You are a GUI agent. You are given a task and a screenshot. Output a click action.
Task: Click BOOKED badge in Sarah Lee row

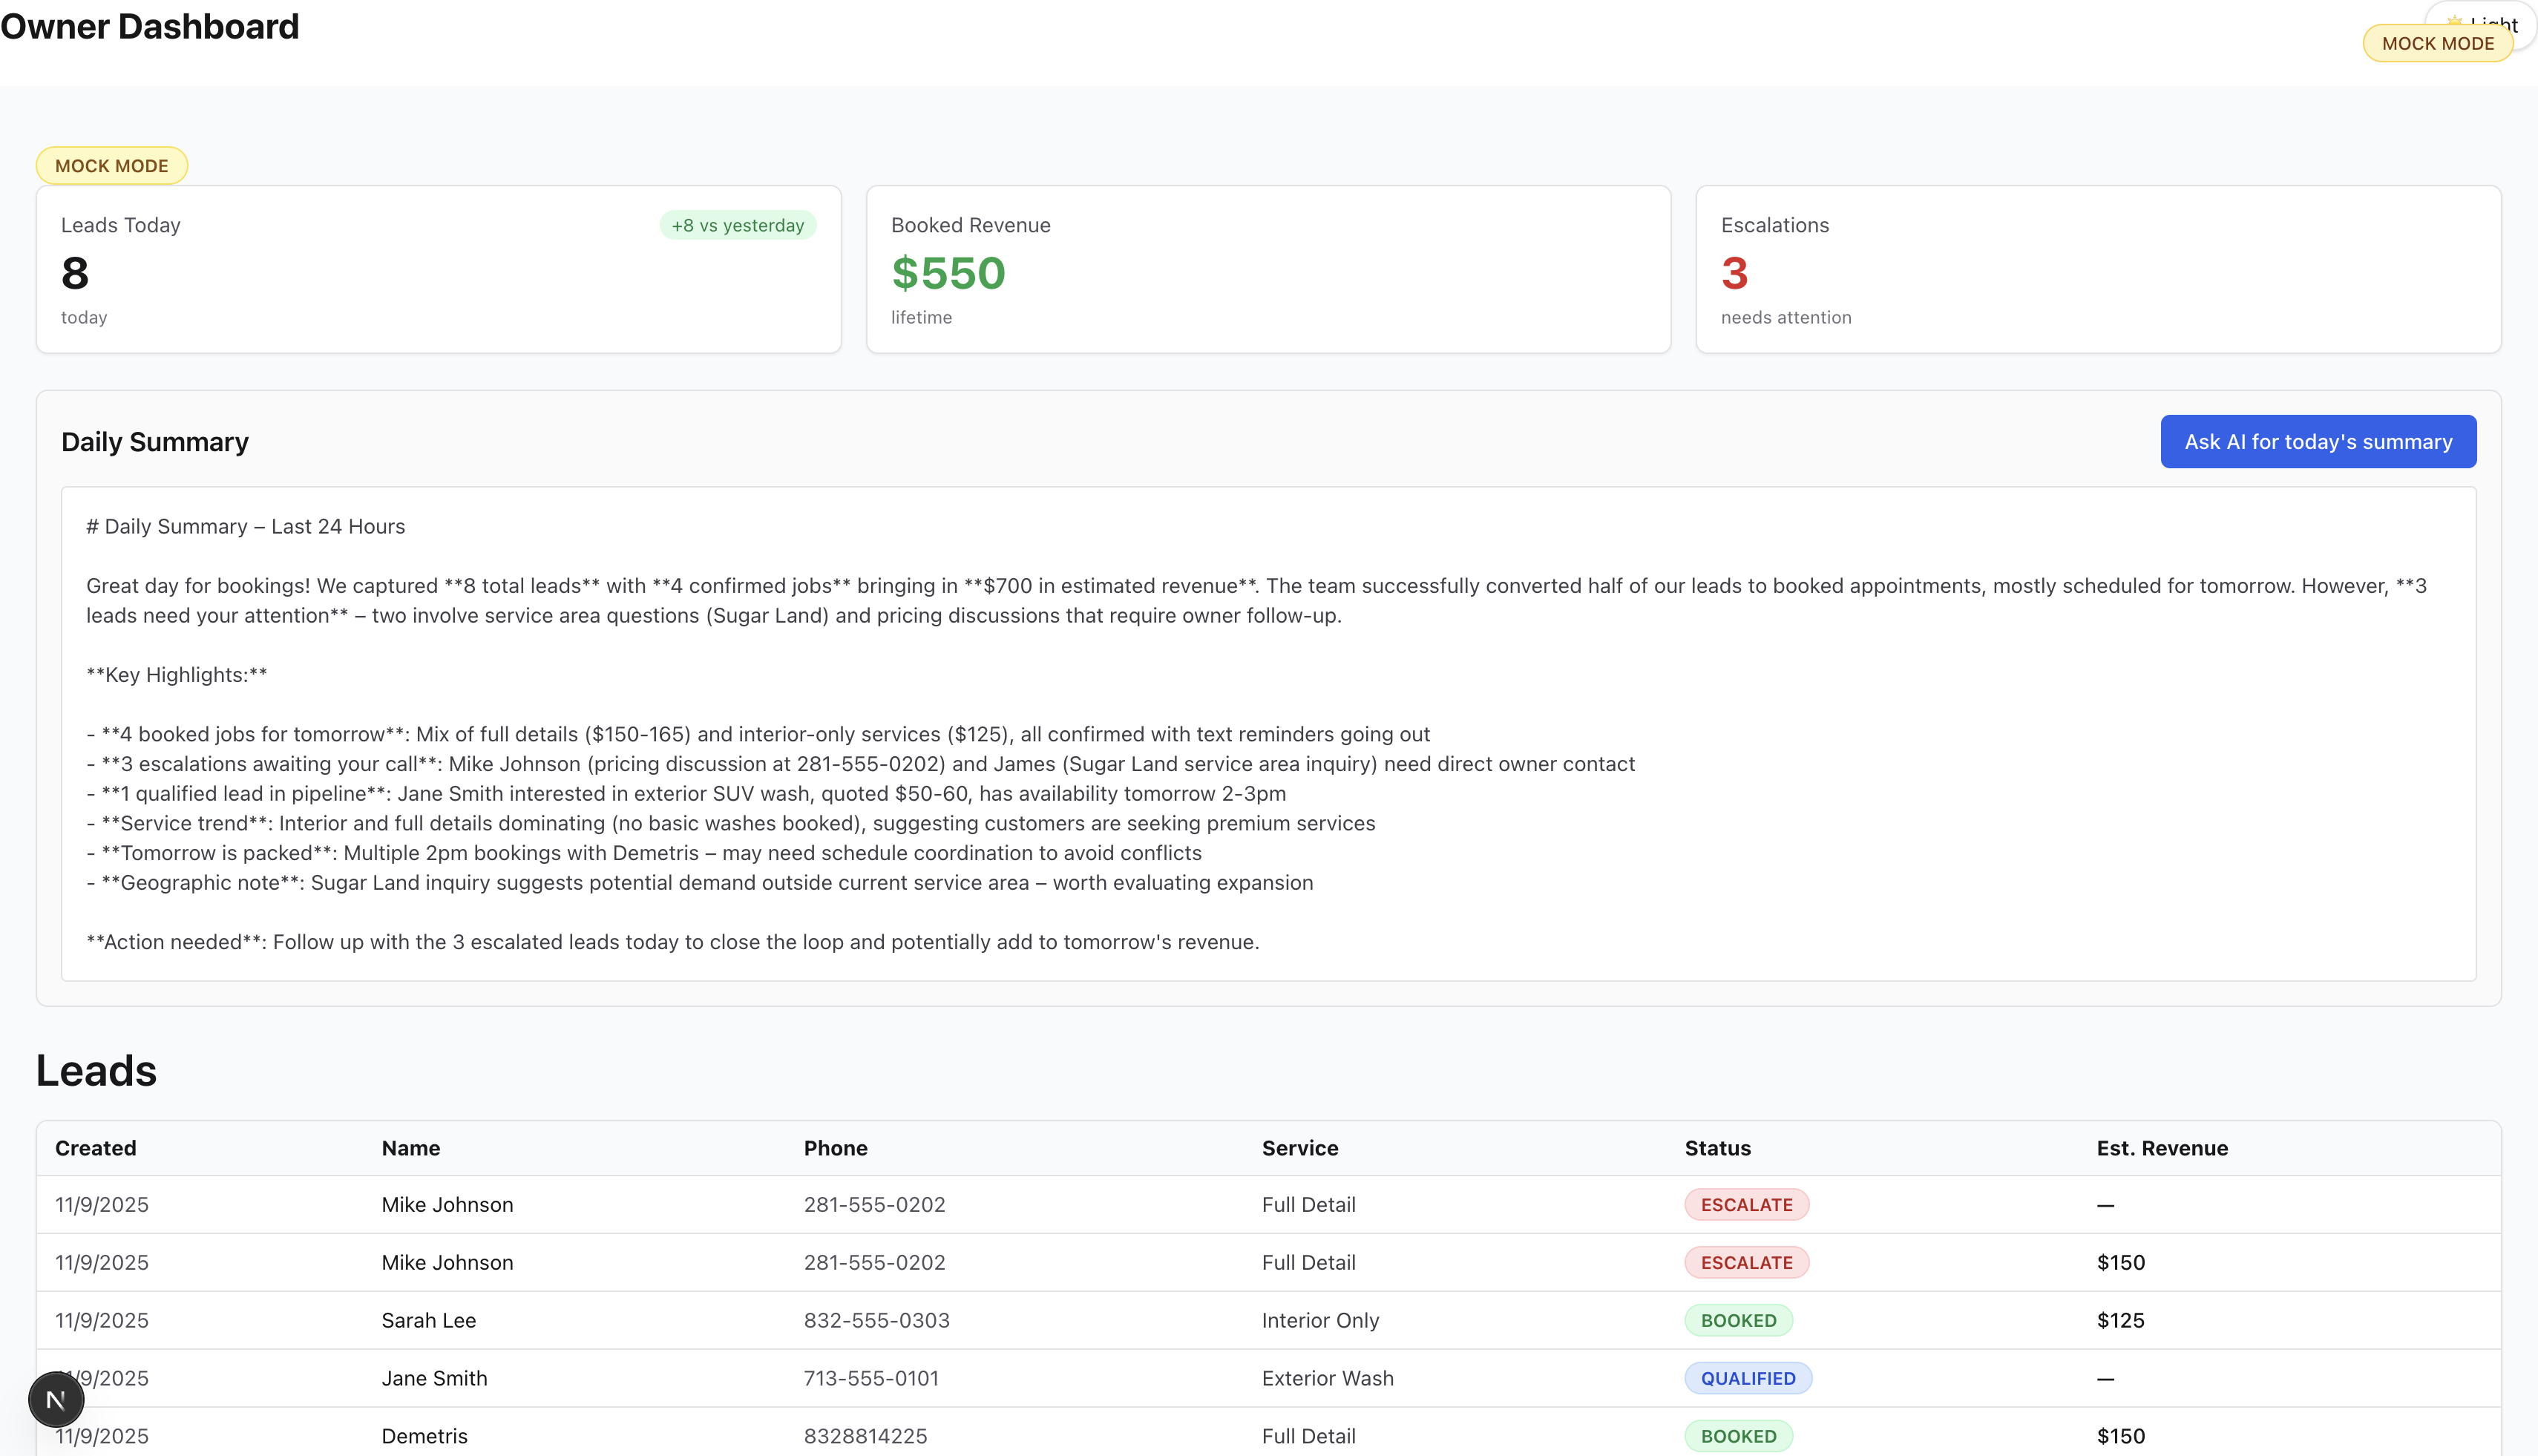coord(1738,1321)
